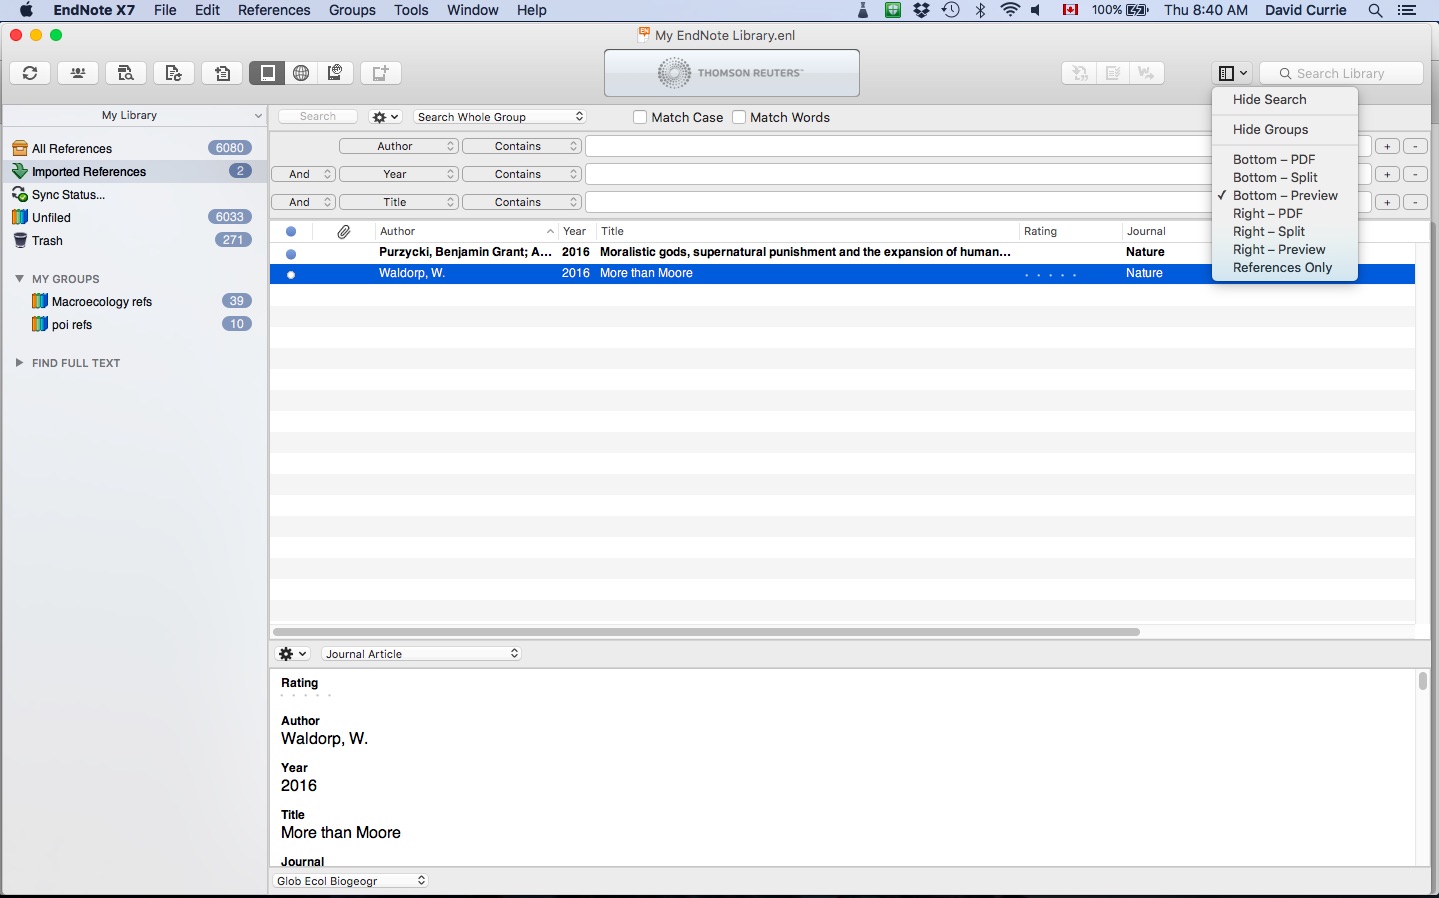The height and width of the screenshot is (898, 1439).
Task: Open the Groups menu
Action: pyautogui.click(x=352, y=10)
